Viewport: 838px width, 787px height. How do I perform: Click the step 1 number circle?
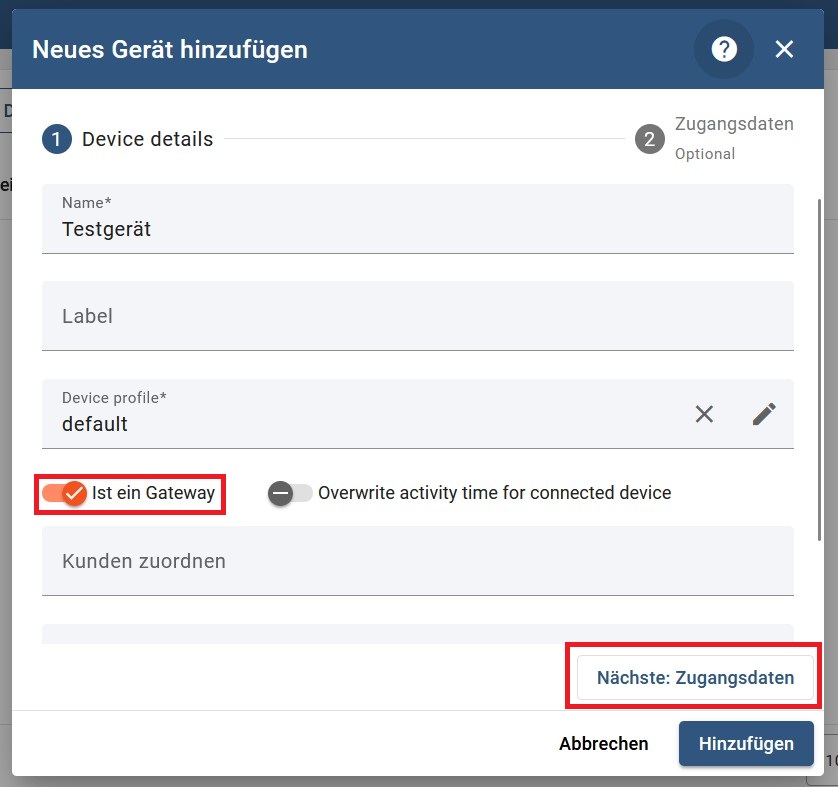pos(56,139)
